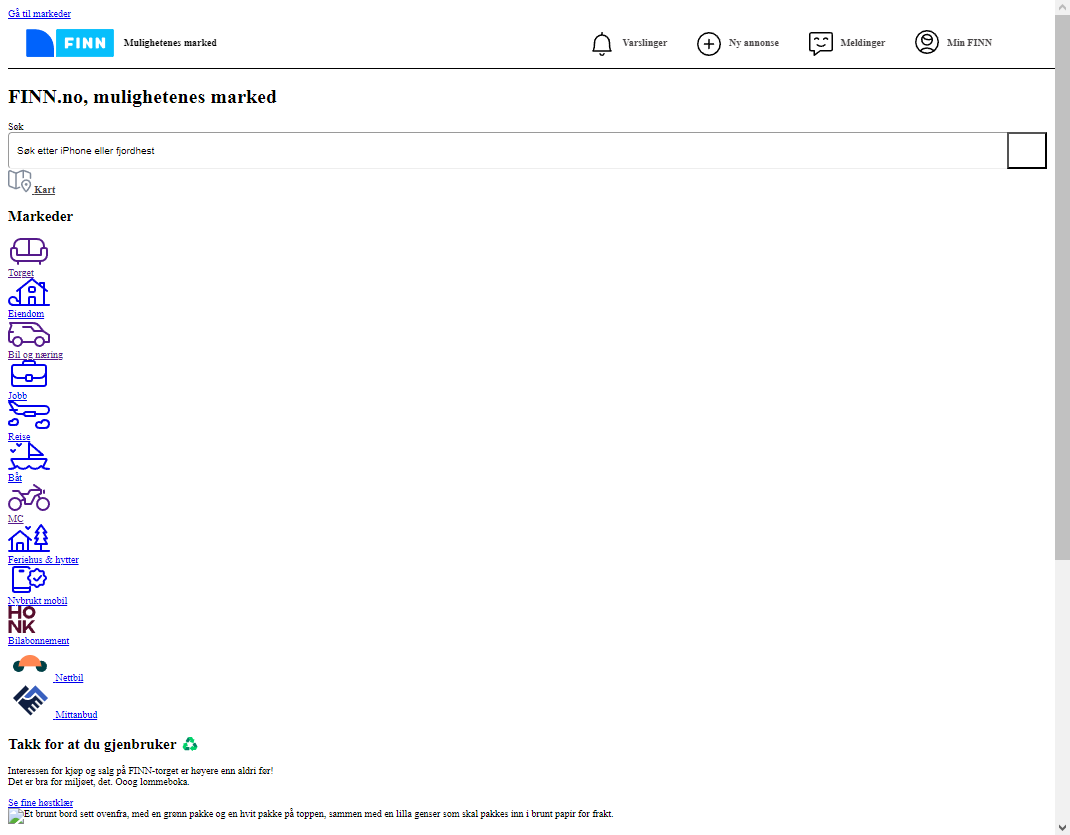Image resolution: width=1070 pixels, height=835 pixels.
Task: Click the Markeder heading
Action: [x=40, y=216]
